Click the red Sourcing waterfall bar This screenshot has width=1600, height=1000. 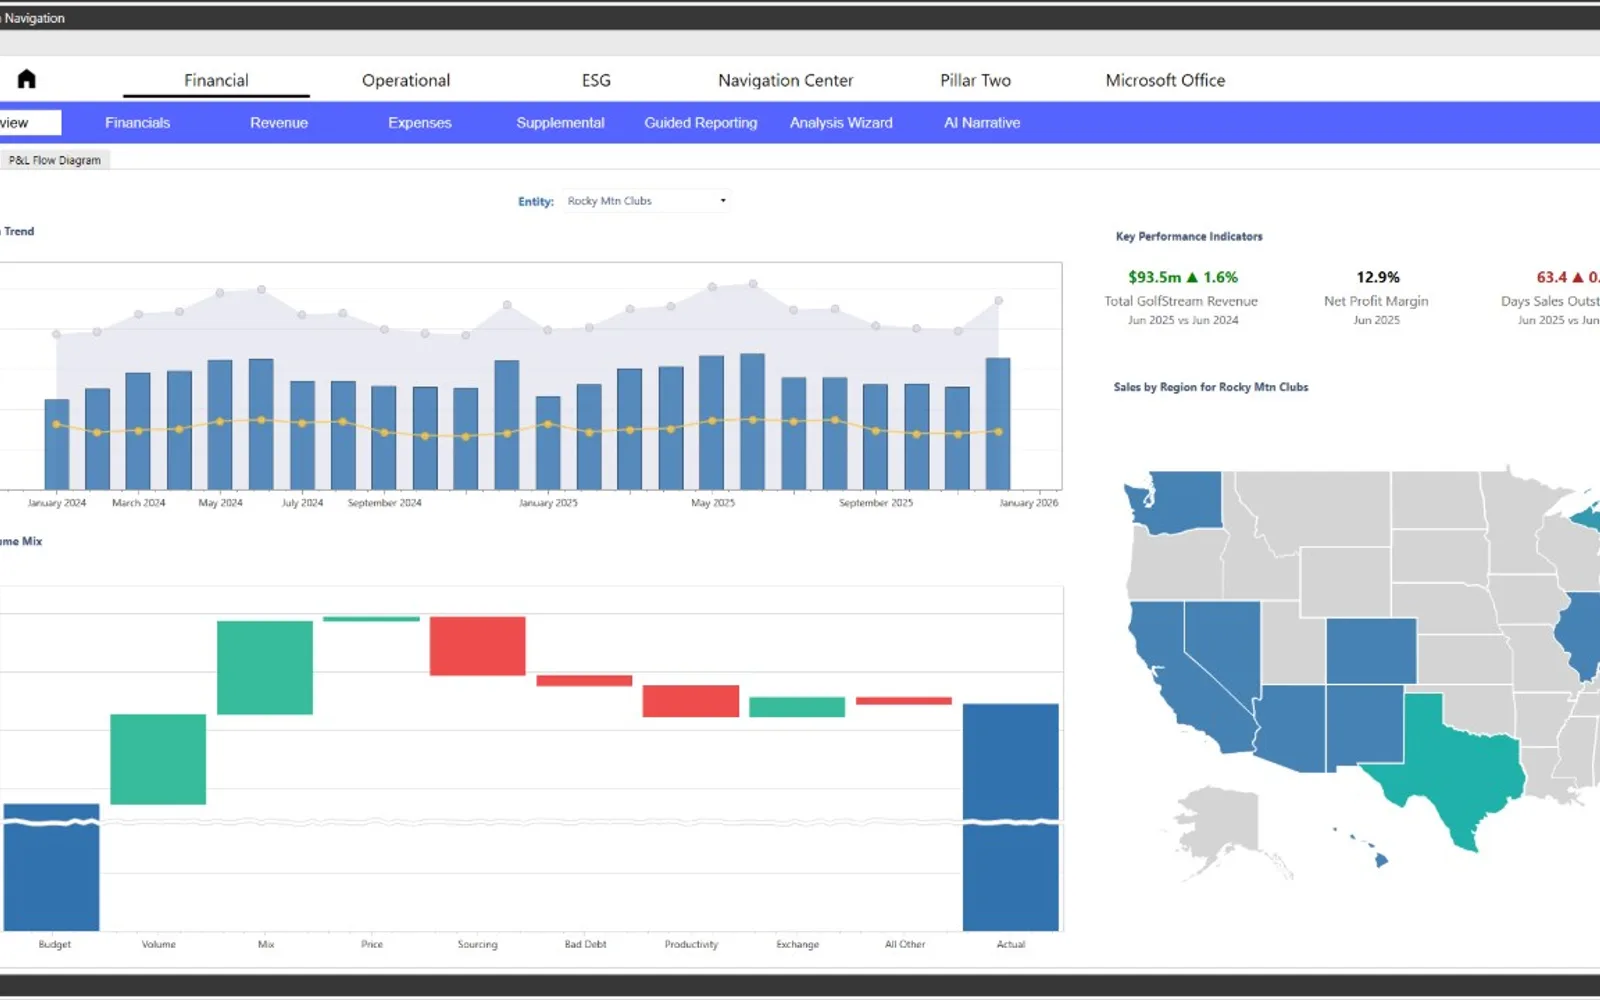tap(477, 646)
